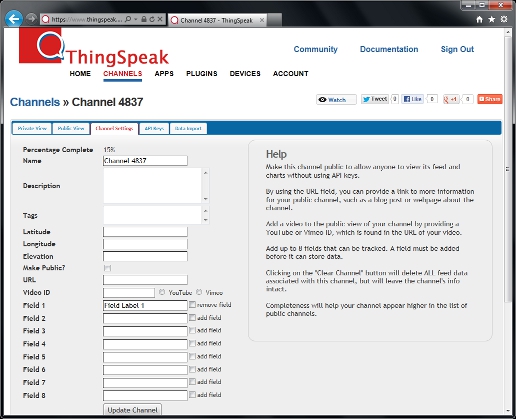Check the Field 3 add field checkbox
Image resolution: width=516 pixels, height=419 pixels.
(192, 330)
